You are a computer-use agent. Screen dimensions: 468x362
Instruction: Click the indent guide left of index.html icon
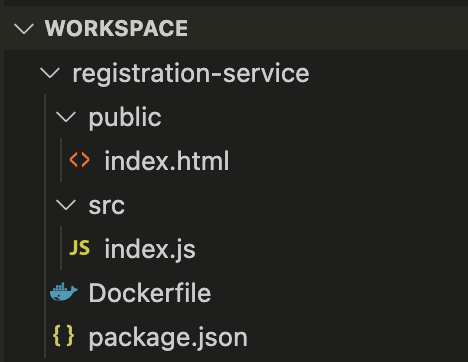tap(61, 160)
